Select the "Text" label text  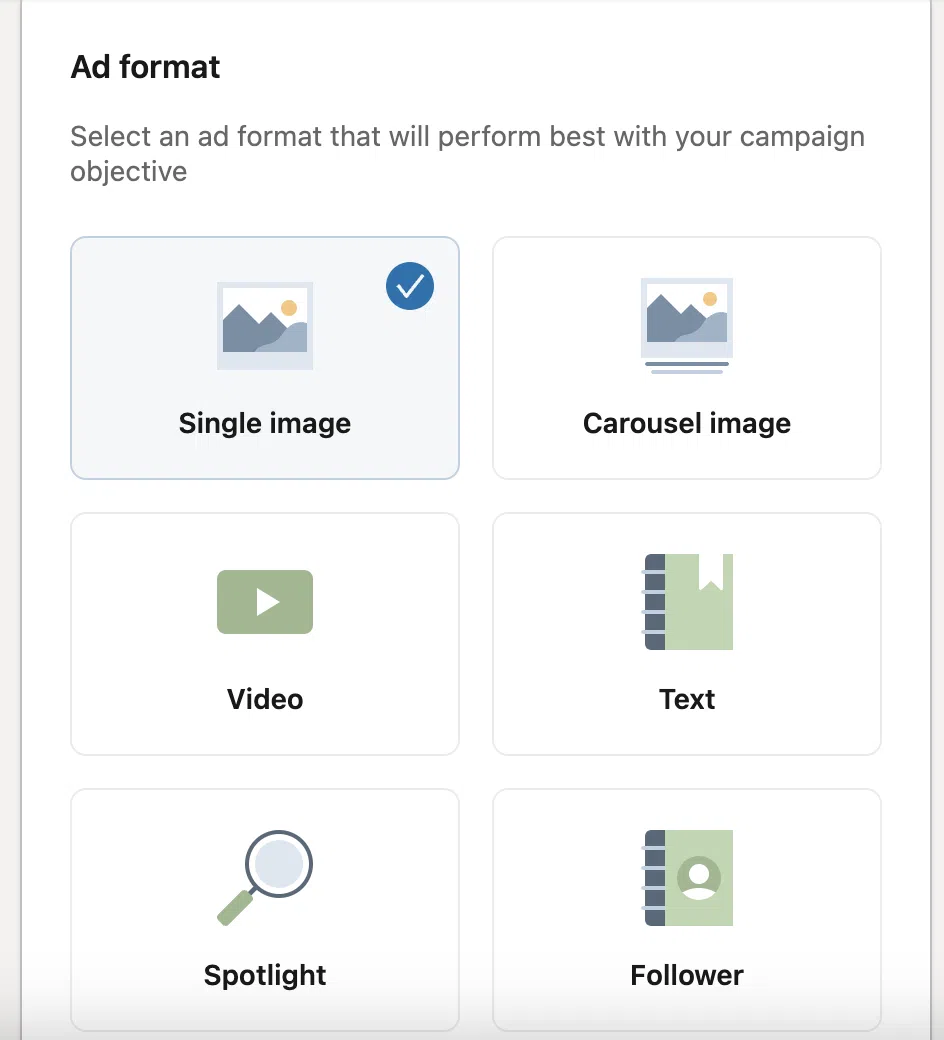click(x=687, y=699)
